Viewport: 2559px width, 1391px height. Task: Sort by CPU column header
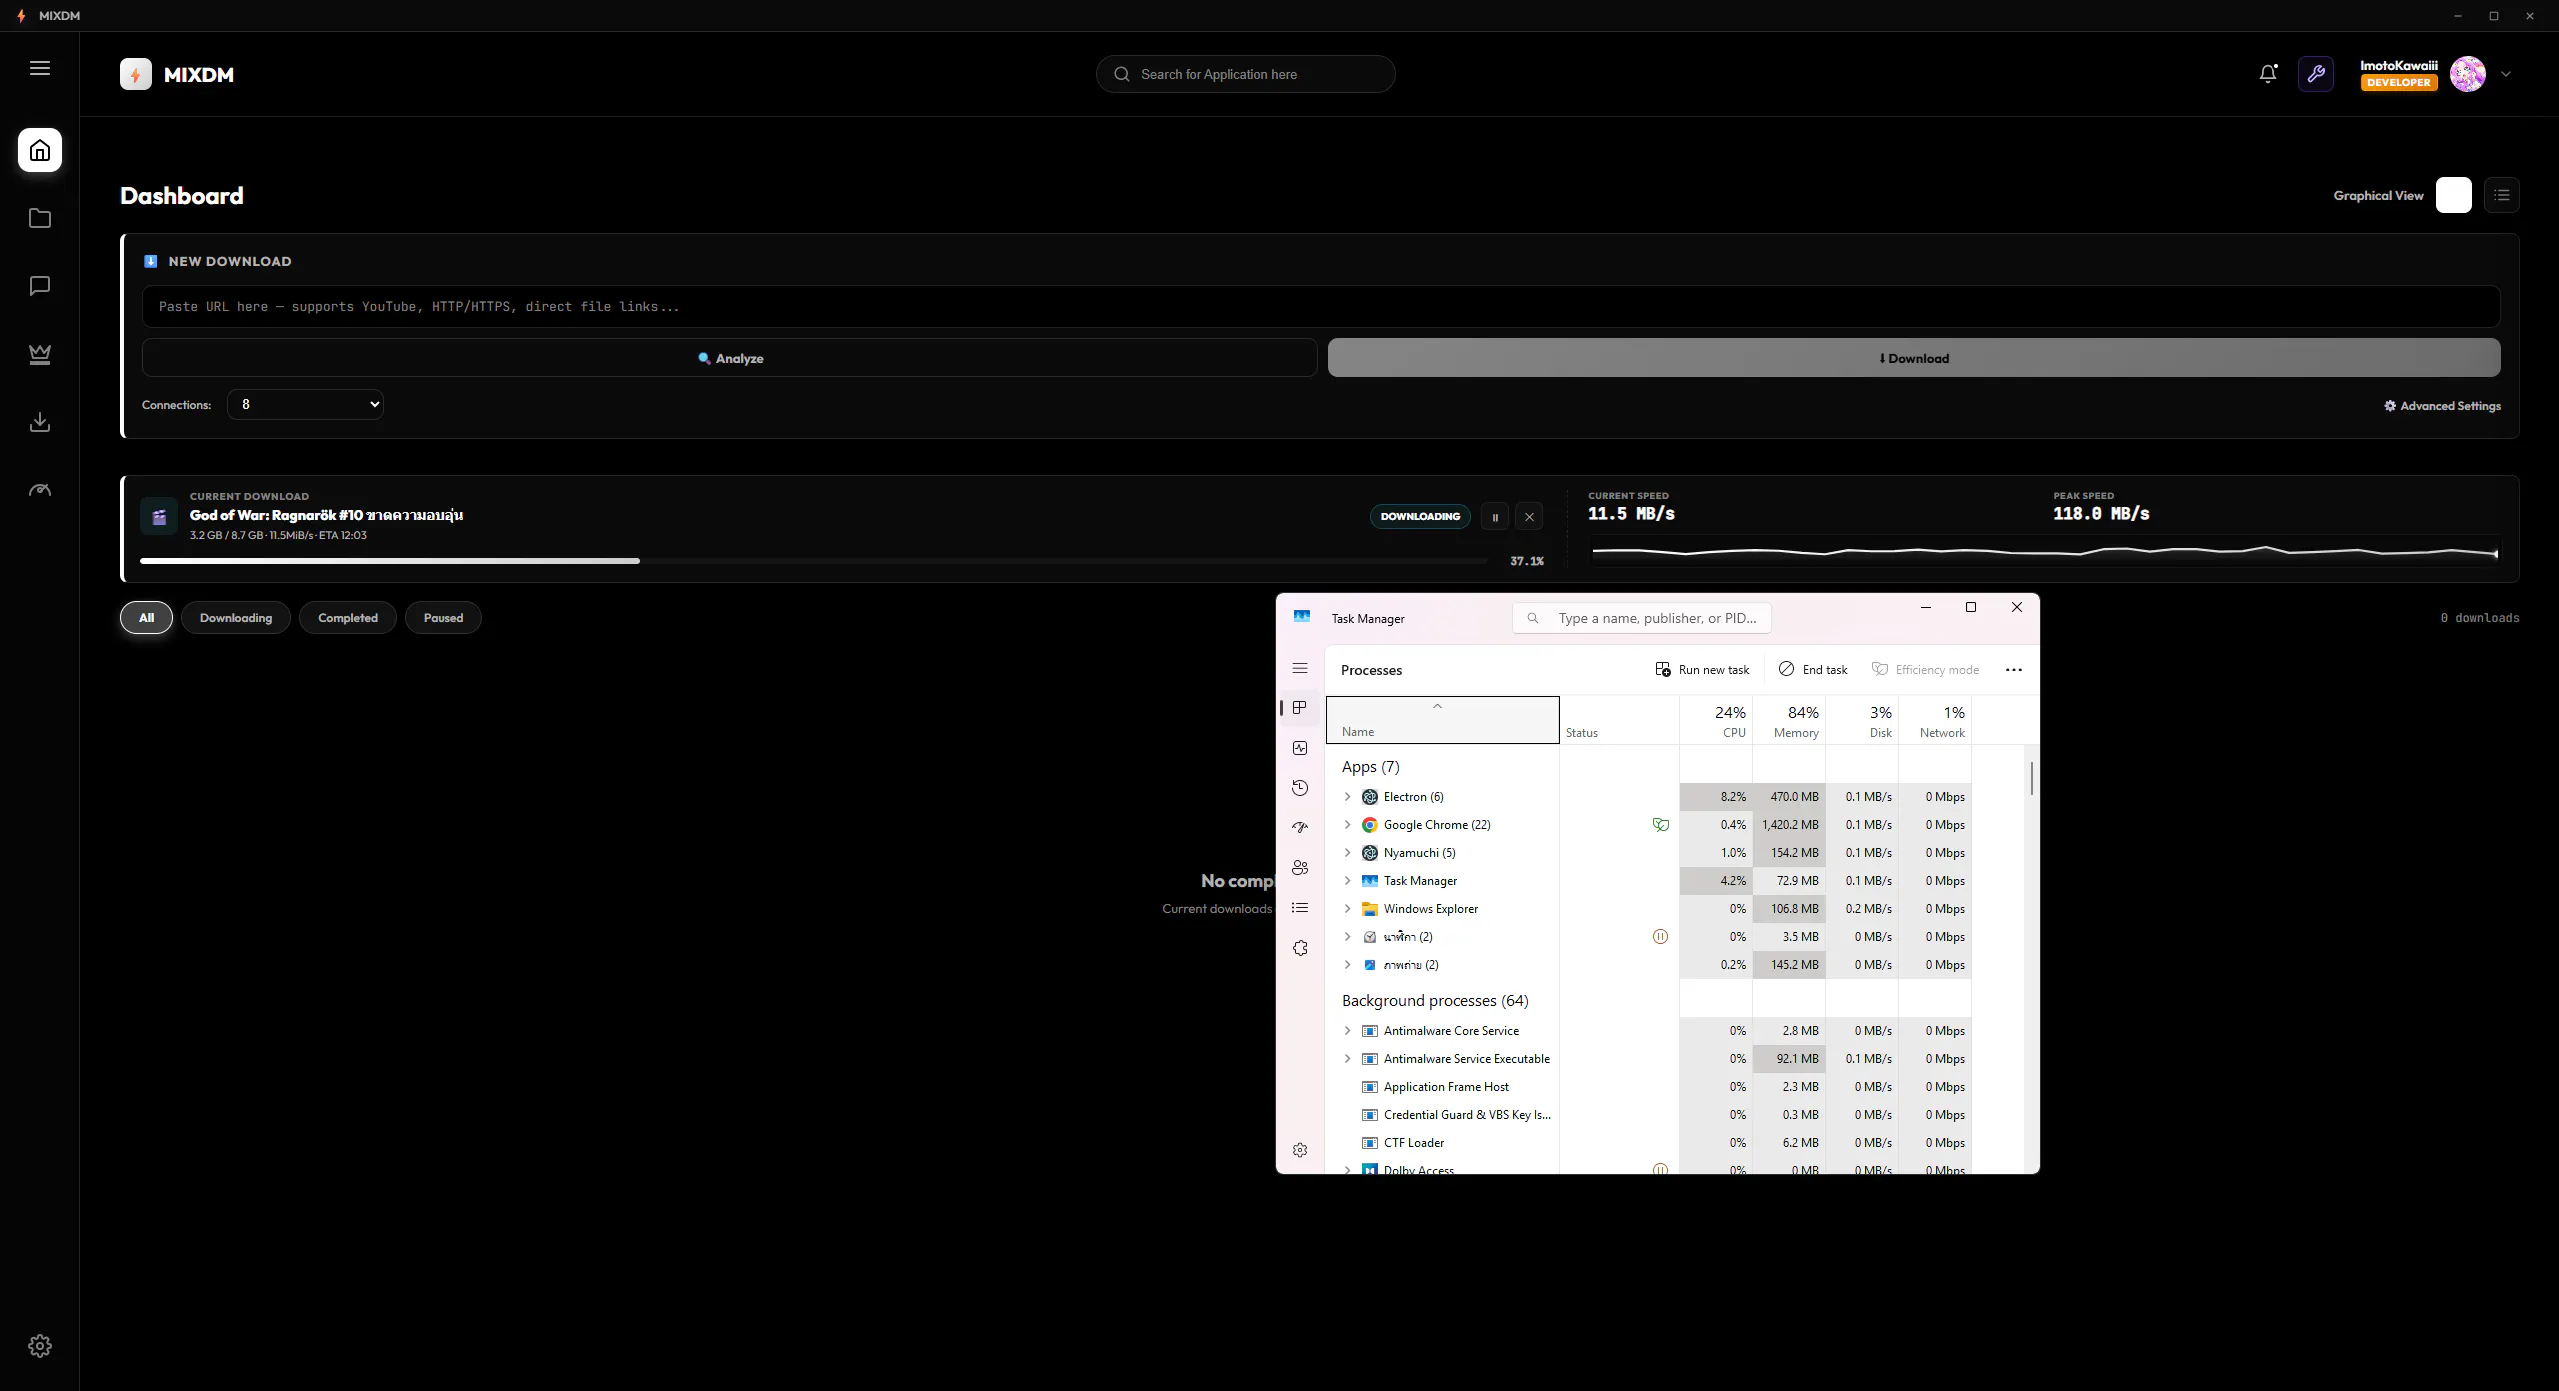[1716, 720]
